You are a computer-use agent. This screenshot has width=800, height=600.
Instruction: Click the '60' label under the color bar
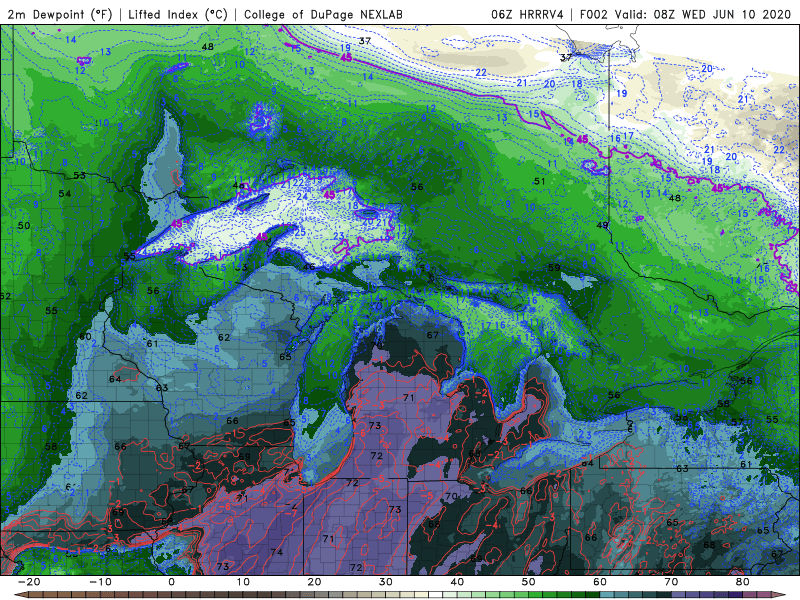600,582
